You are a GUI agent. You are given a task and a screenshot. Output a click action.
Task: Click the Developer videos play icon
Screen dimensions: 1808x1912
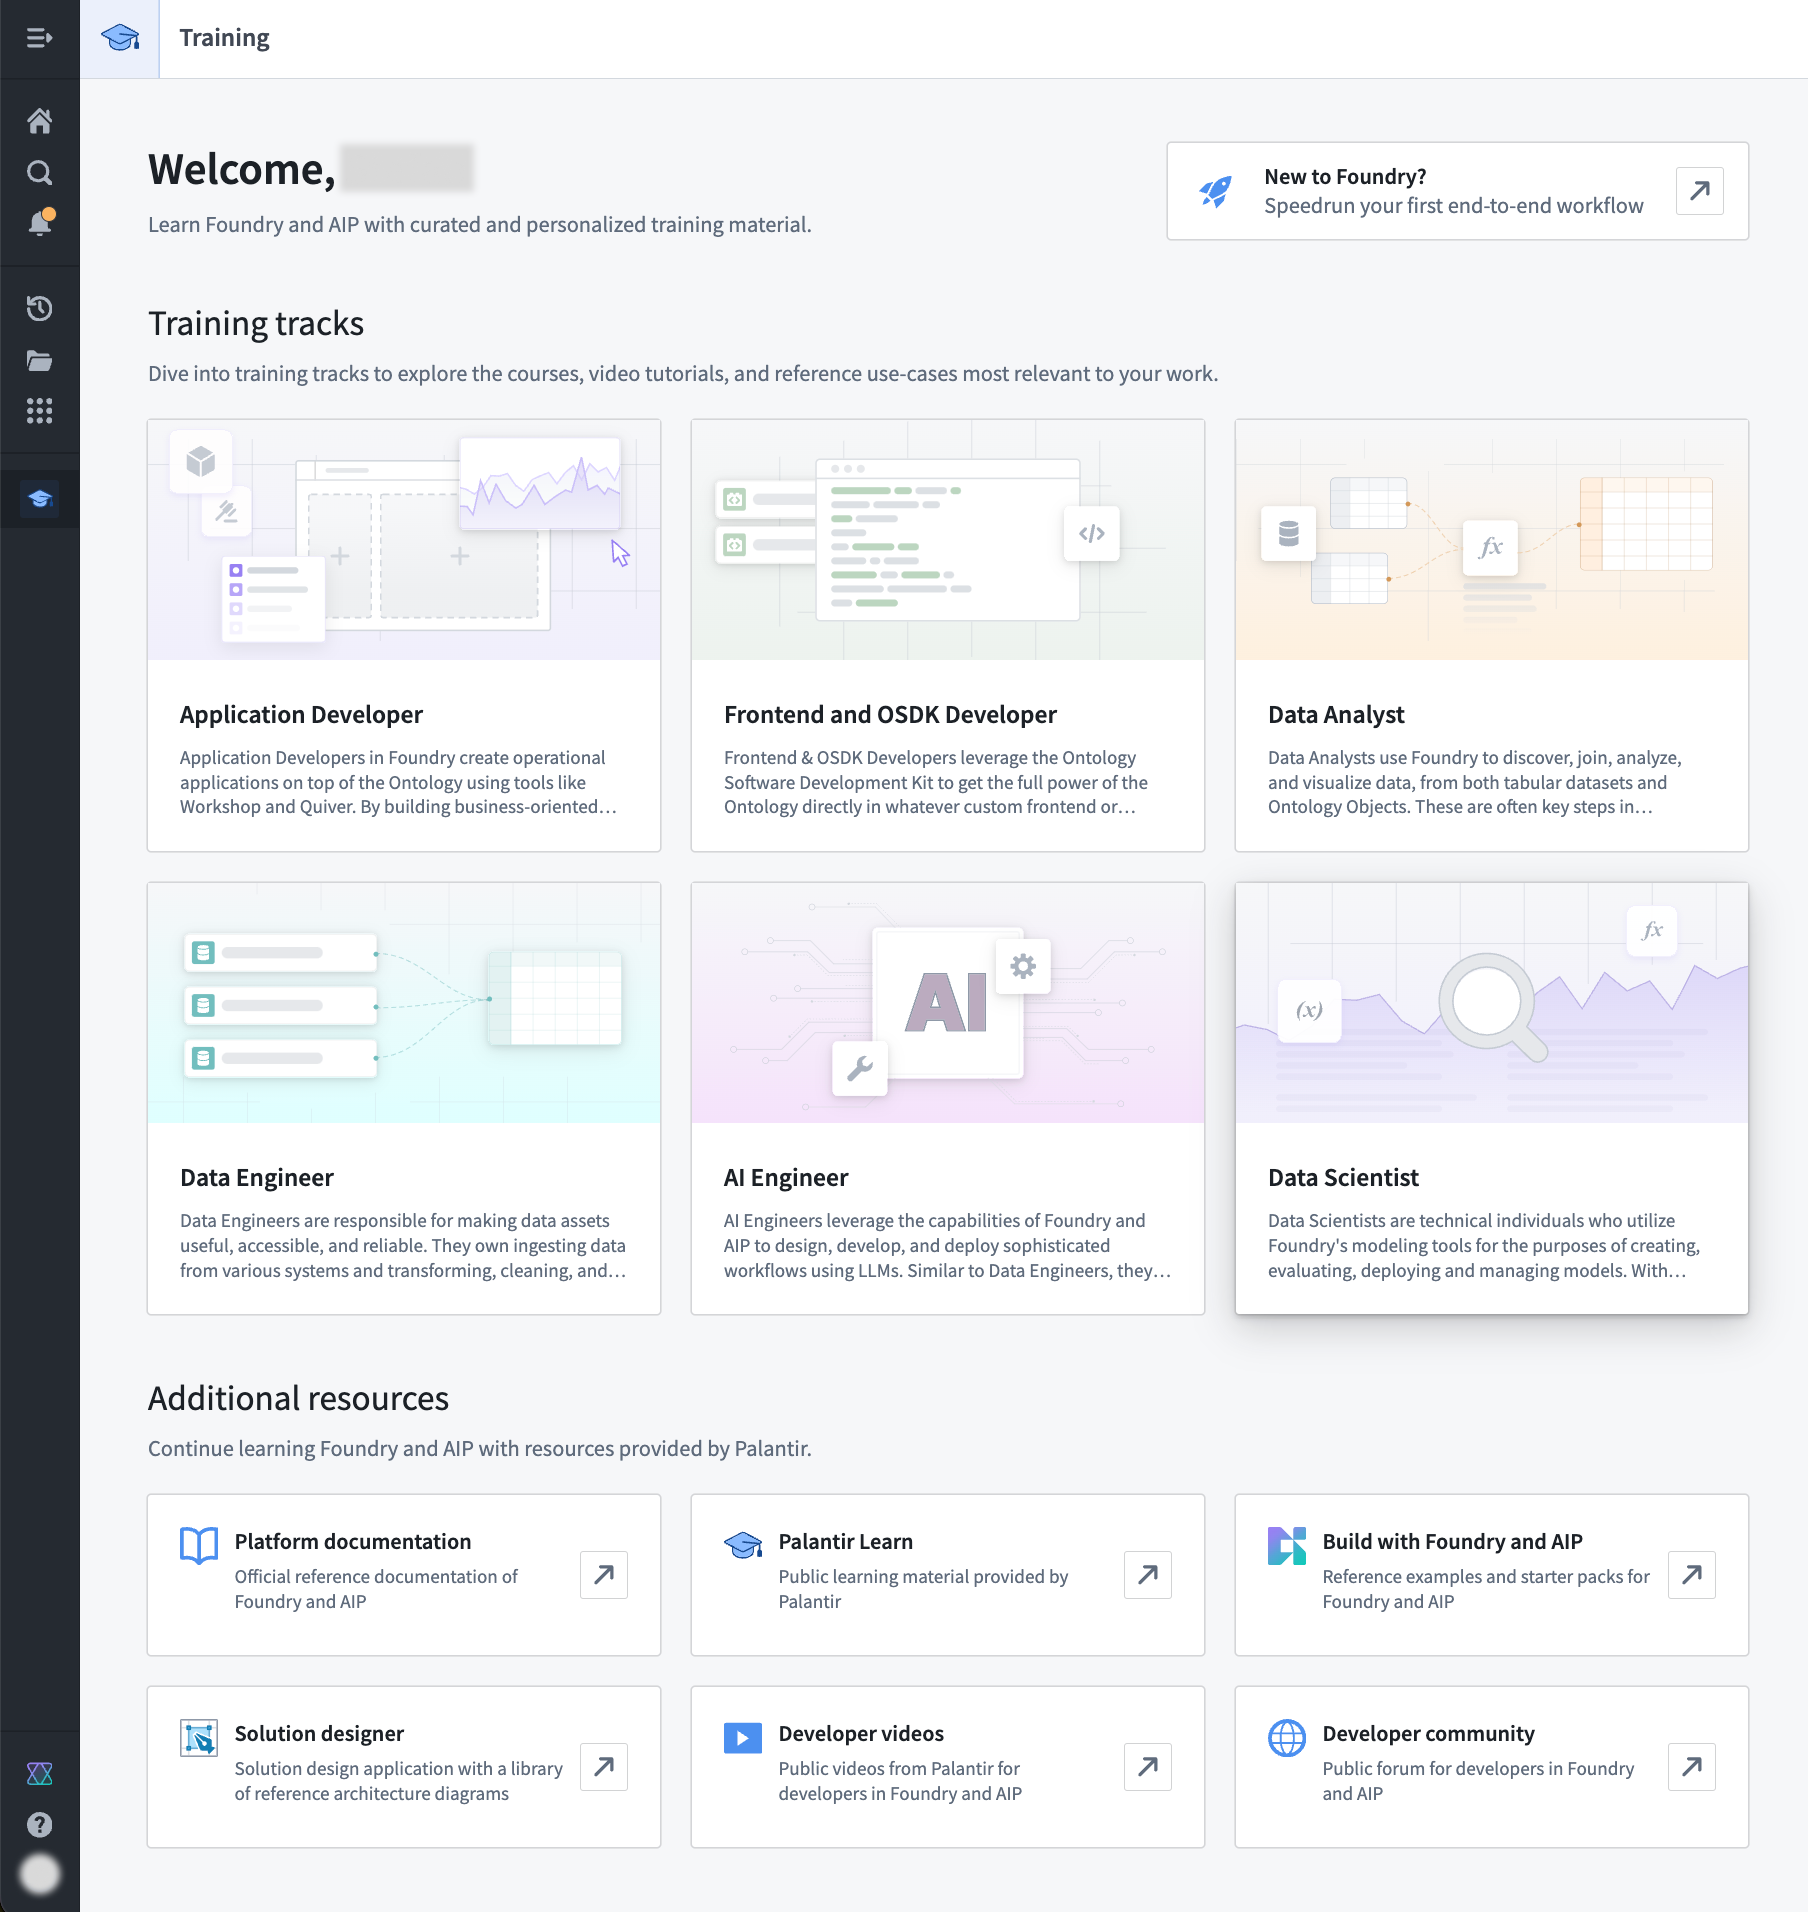[x=743, y=1738]
